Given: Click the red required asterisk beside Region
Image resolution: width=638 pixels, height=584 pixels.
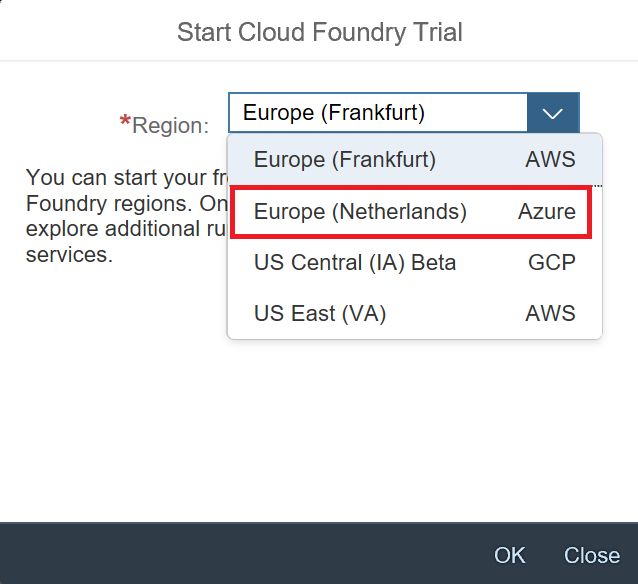Looking at the screenshot, I should [125, 123].
